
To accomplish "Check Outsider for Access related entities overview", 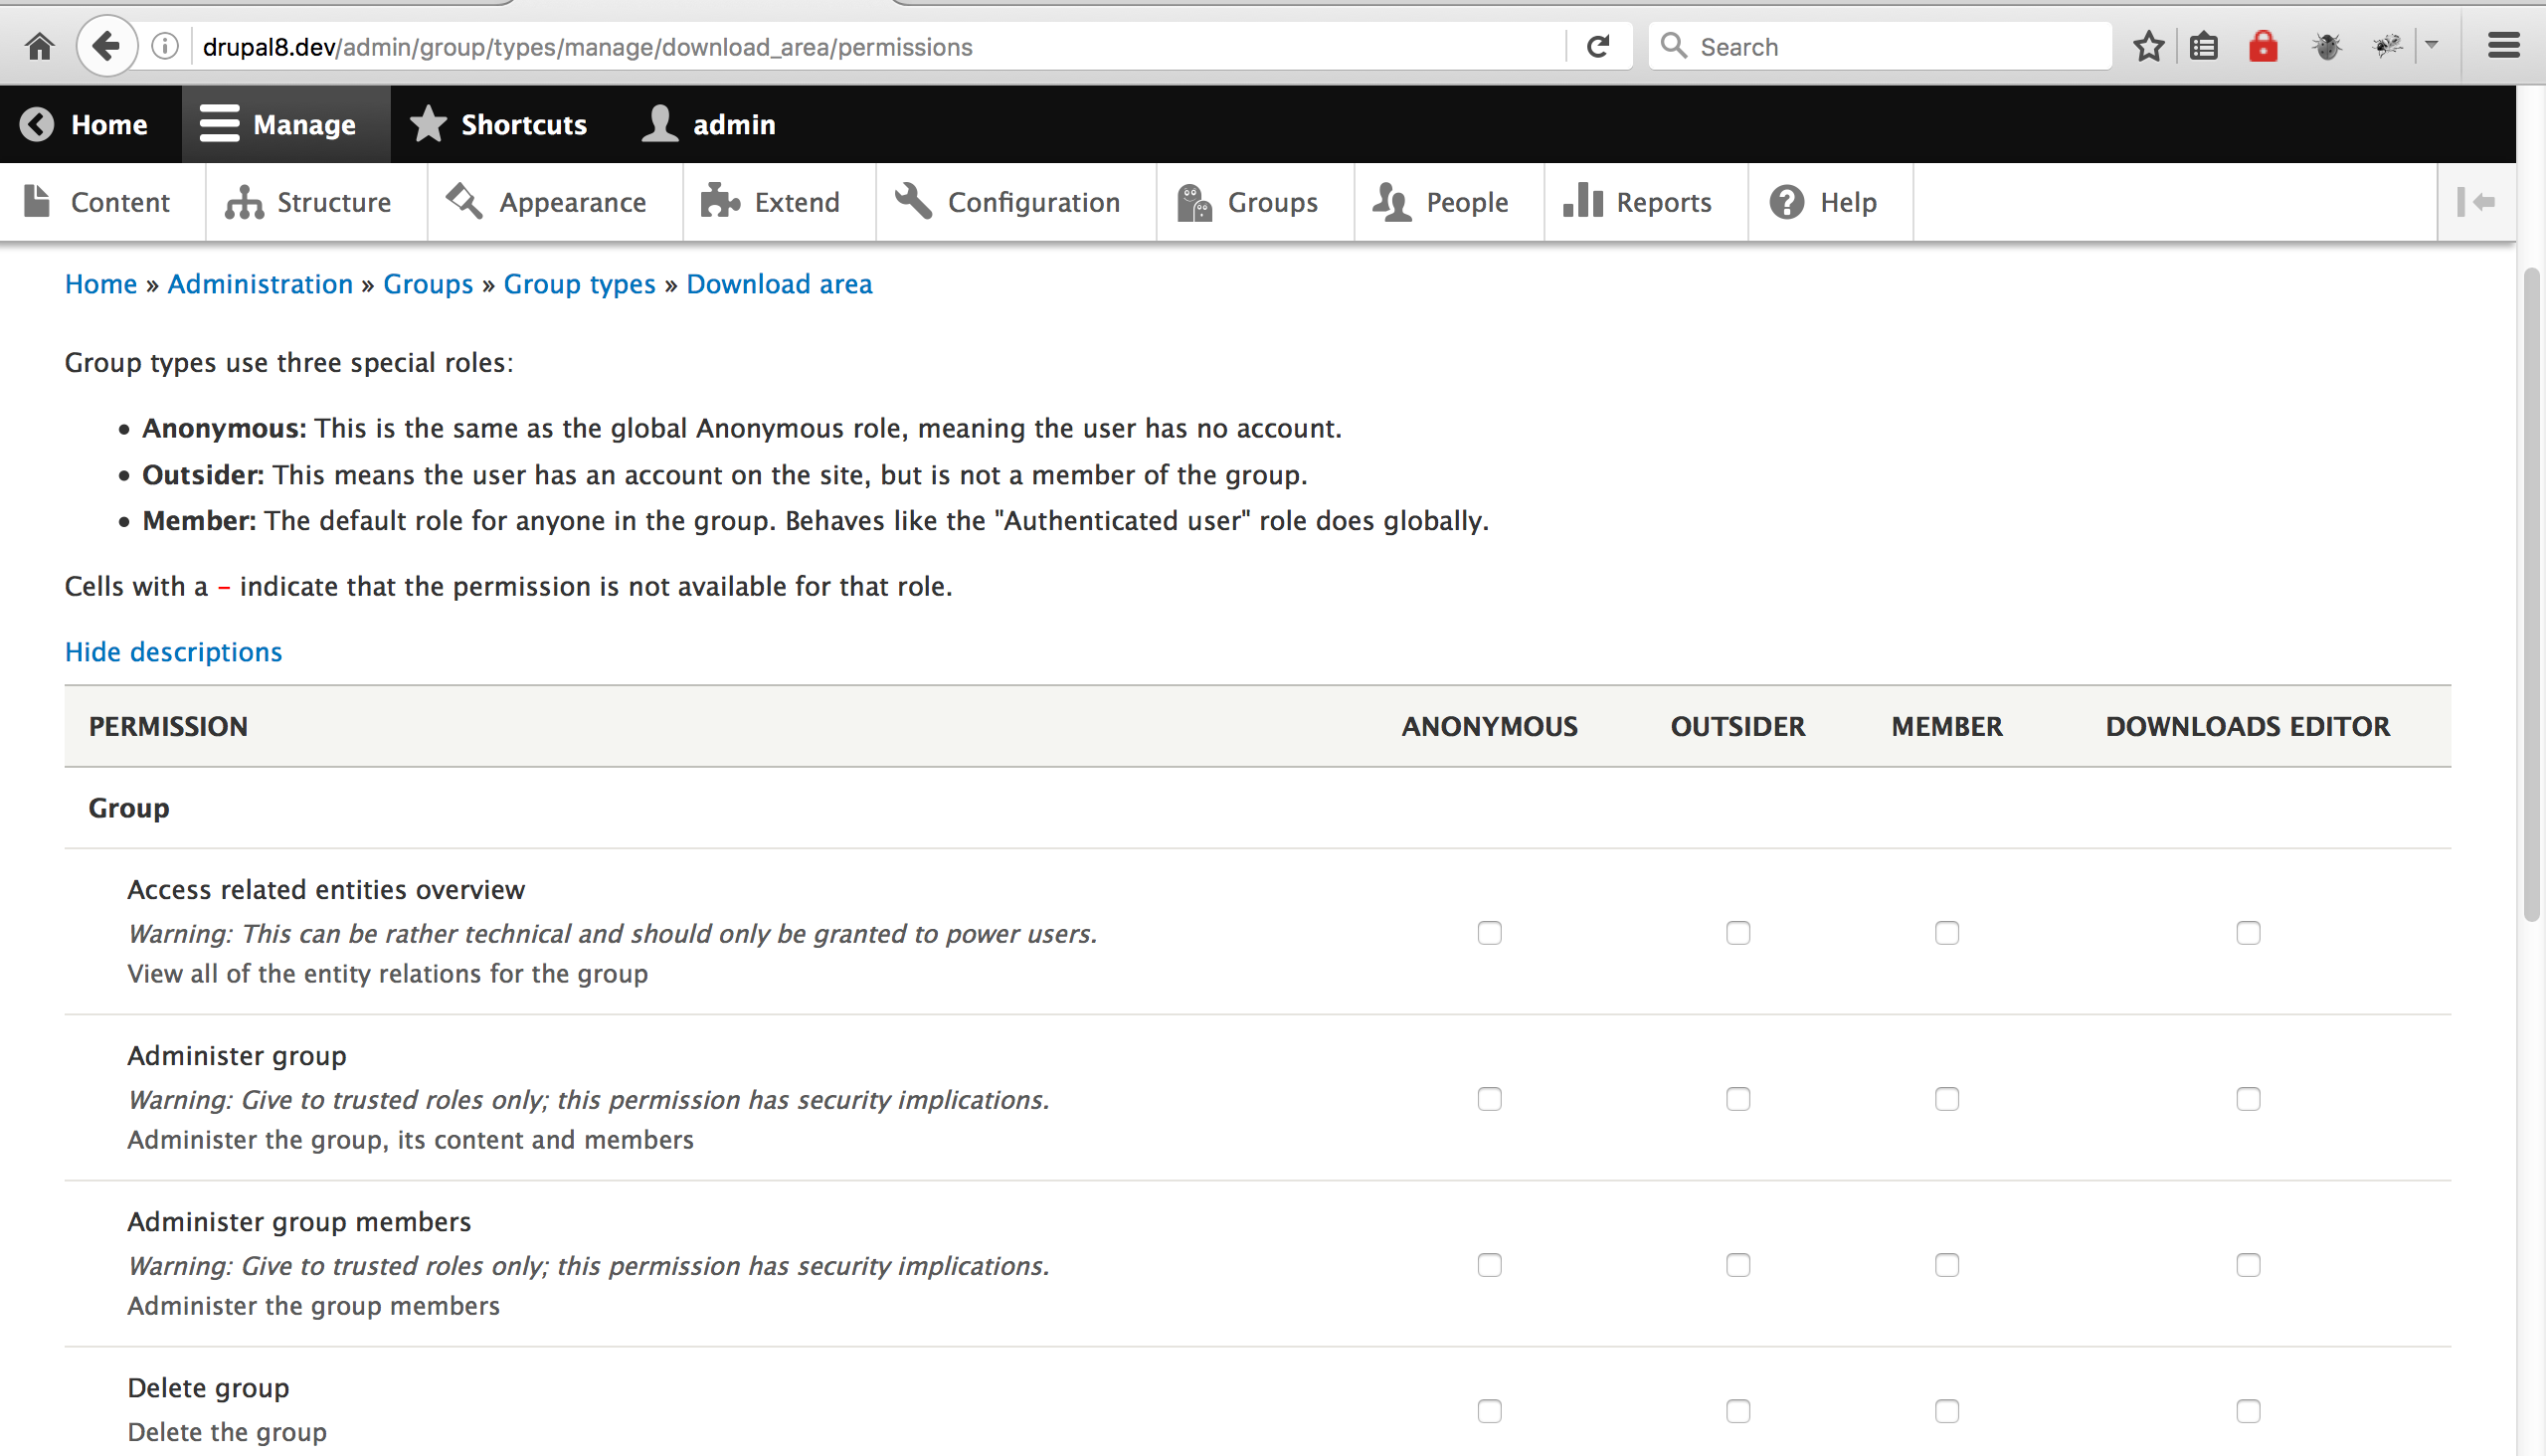I will (1738, 933).
